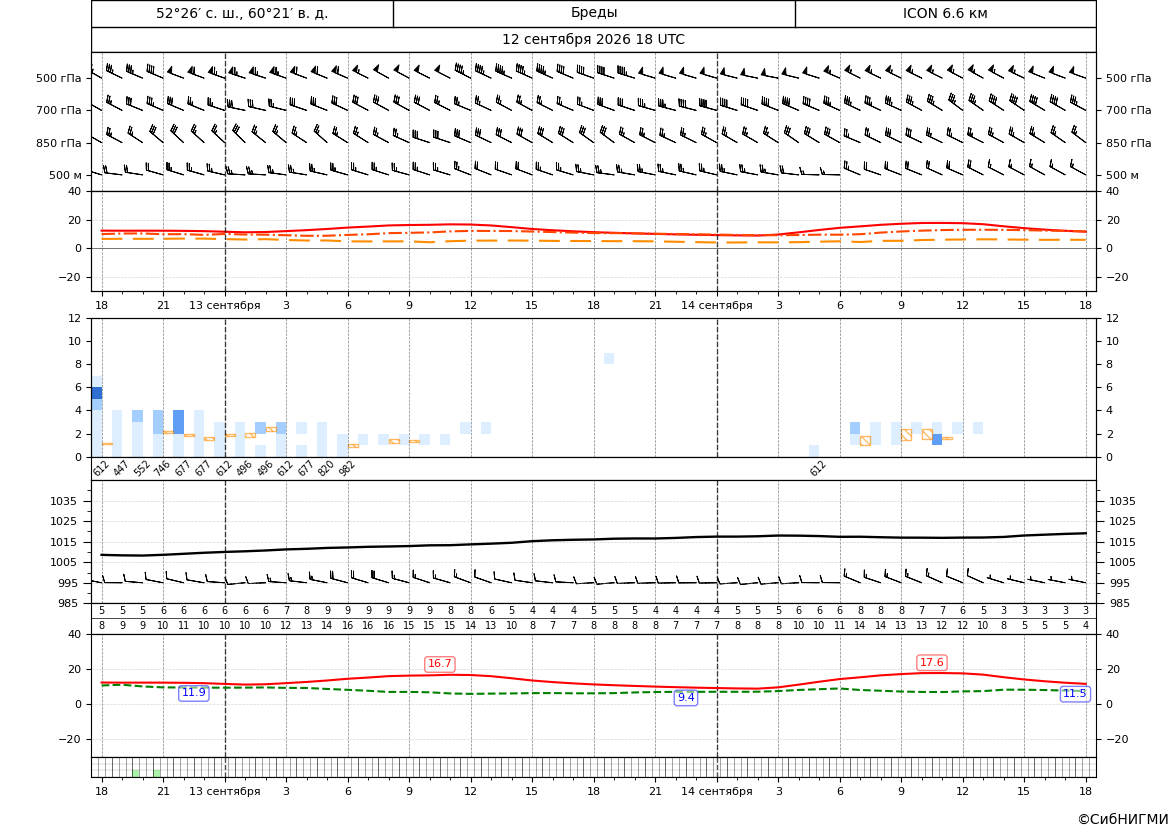Image resolution: width=1169 pixels, height=827 pixels.
Task: Click the date header 12 сентября 2026 18 UTC
Action: [593, 40]
